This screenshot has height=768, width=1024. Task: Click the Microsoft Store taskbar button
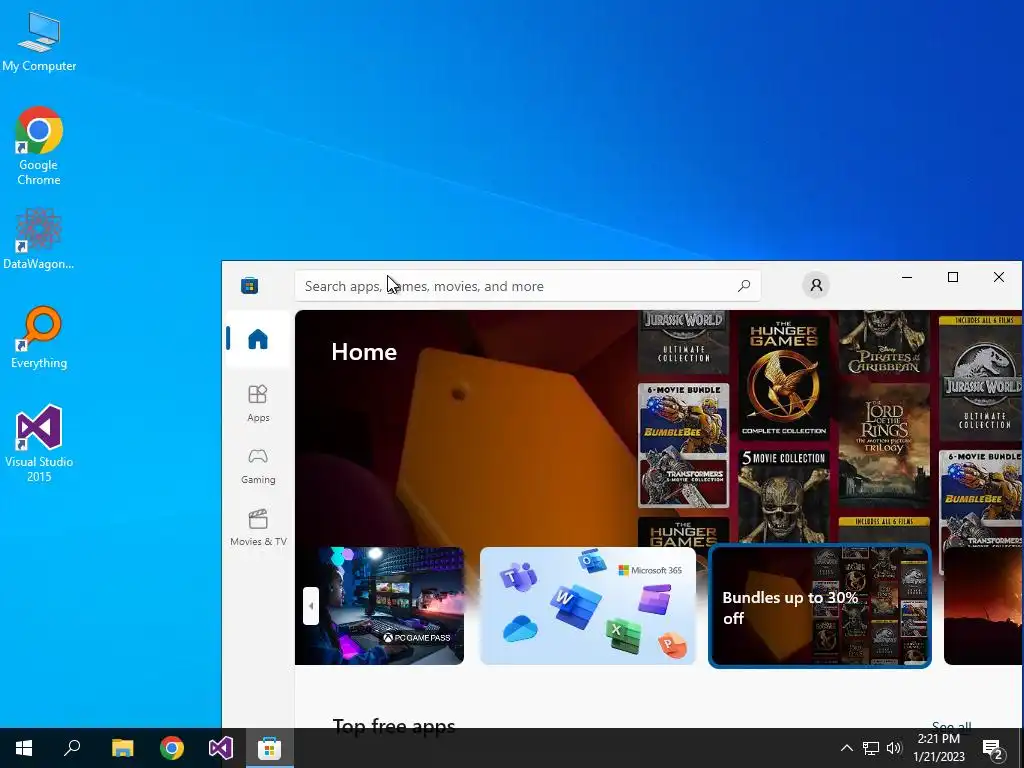click(270, 748)
